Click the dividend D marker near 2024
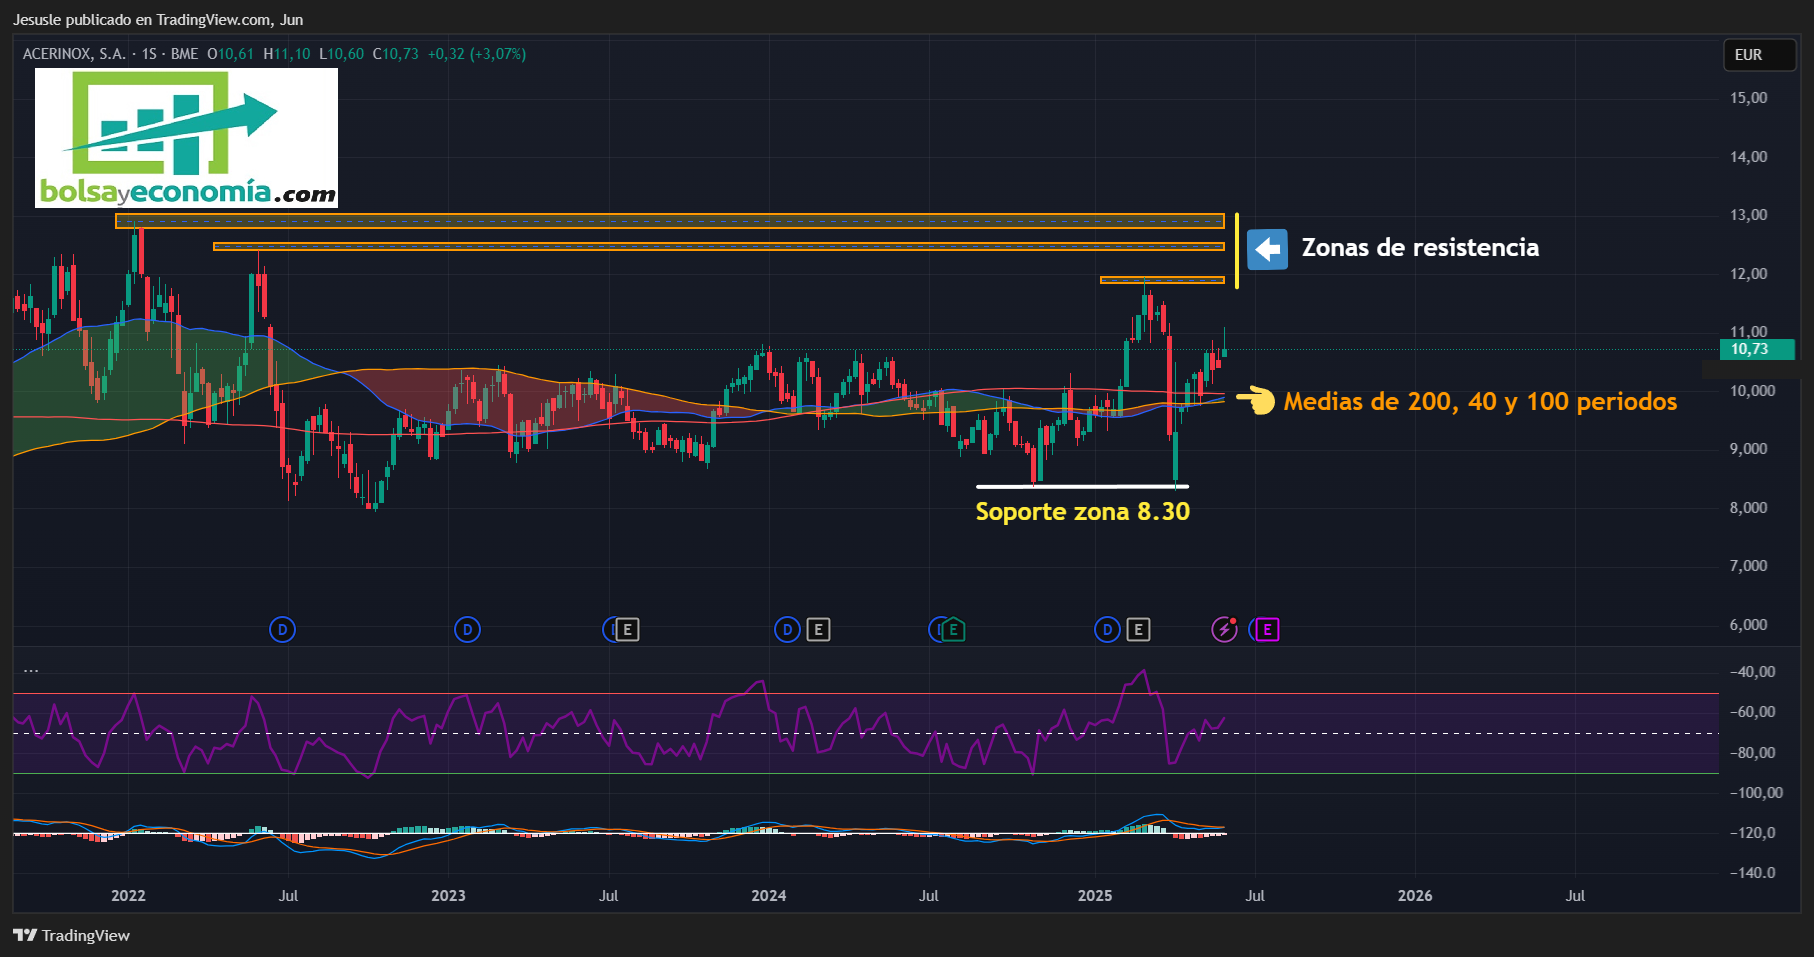1814x957 pixels. click(787, 629)
